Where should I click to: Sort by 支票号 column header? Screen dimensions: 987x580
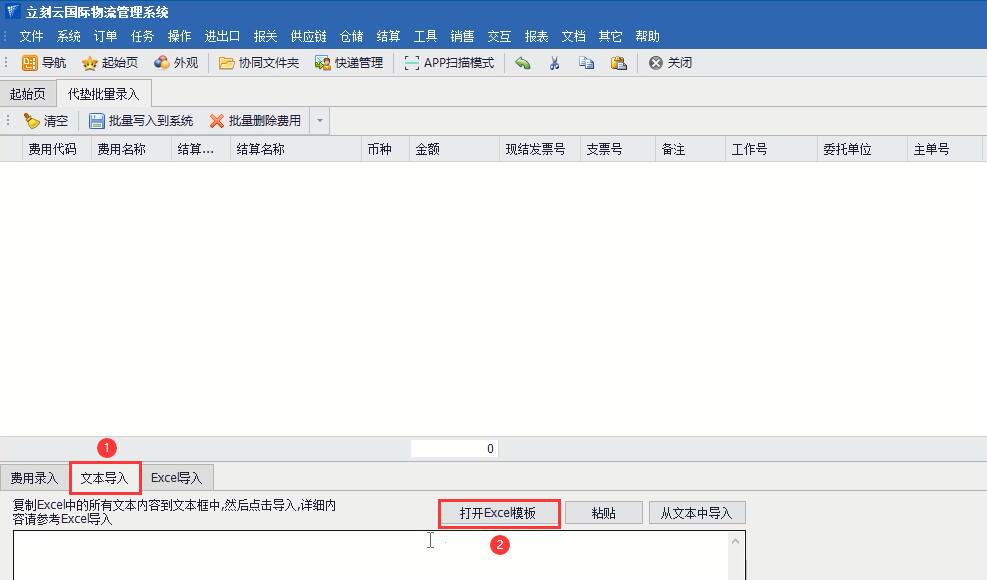pyautogui.click(x=618, y=149)
